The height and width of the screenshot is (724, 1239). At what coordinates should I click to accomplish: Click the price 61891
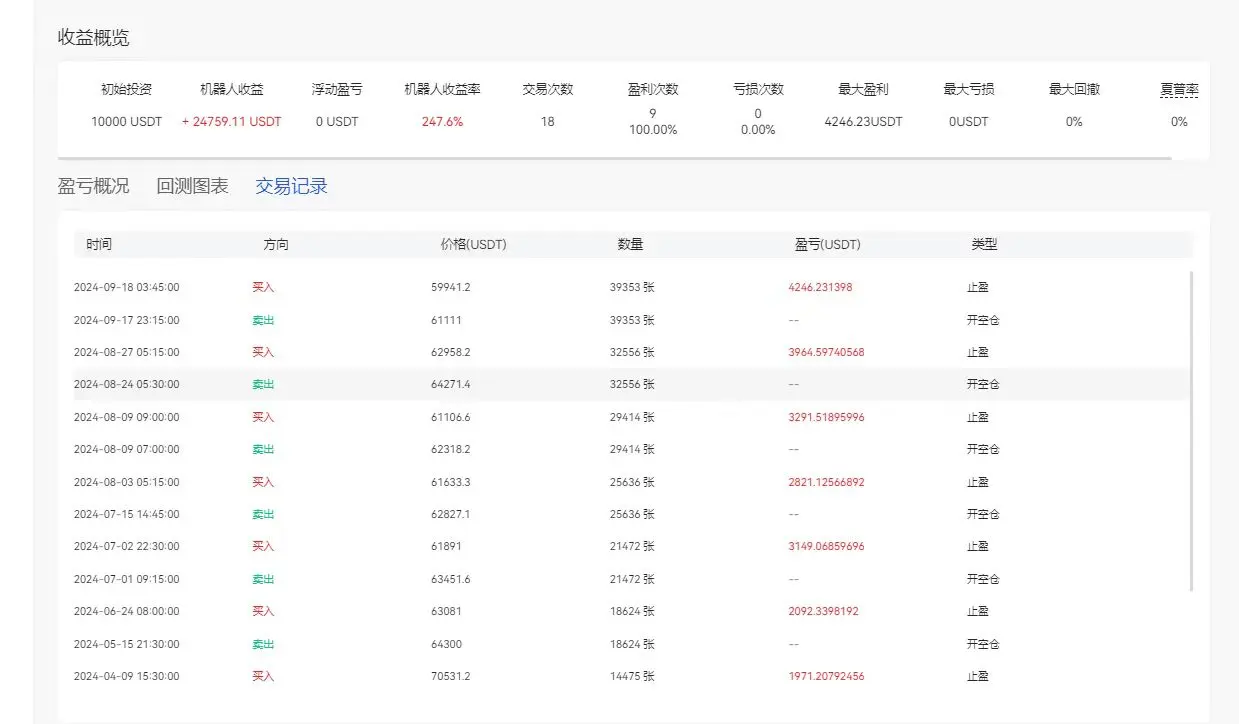446,546
